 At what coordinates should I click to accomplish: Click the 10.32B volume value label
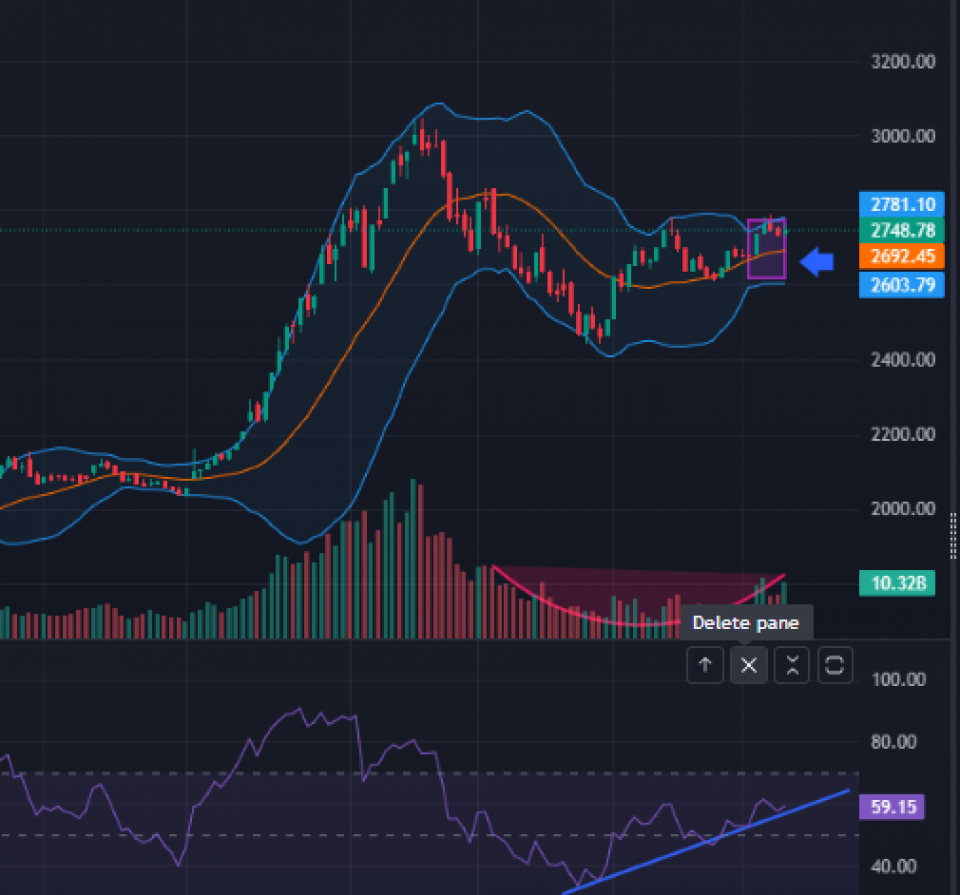point(897,583)
